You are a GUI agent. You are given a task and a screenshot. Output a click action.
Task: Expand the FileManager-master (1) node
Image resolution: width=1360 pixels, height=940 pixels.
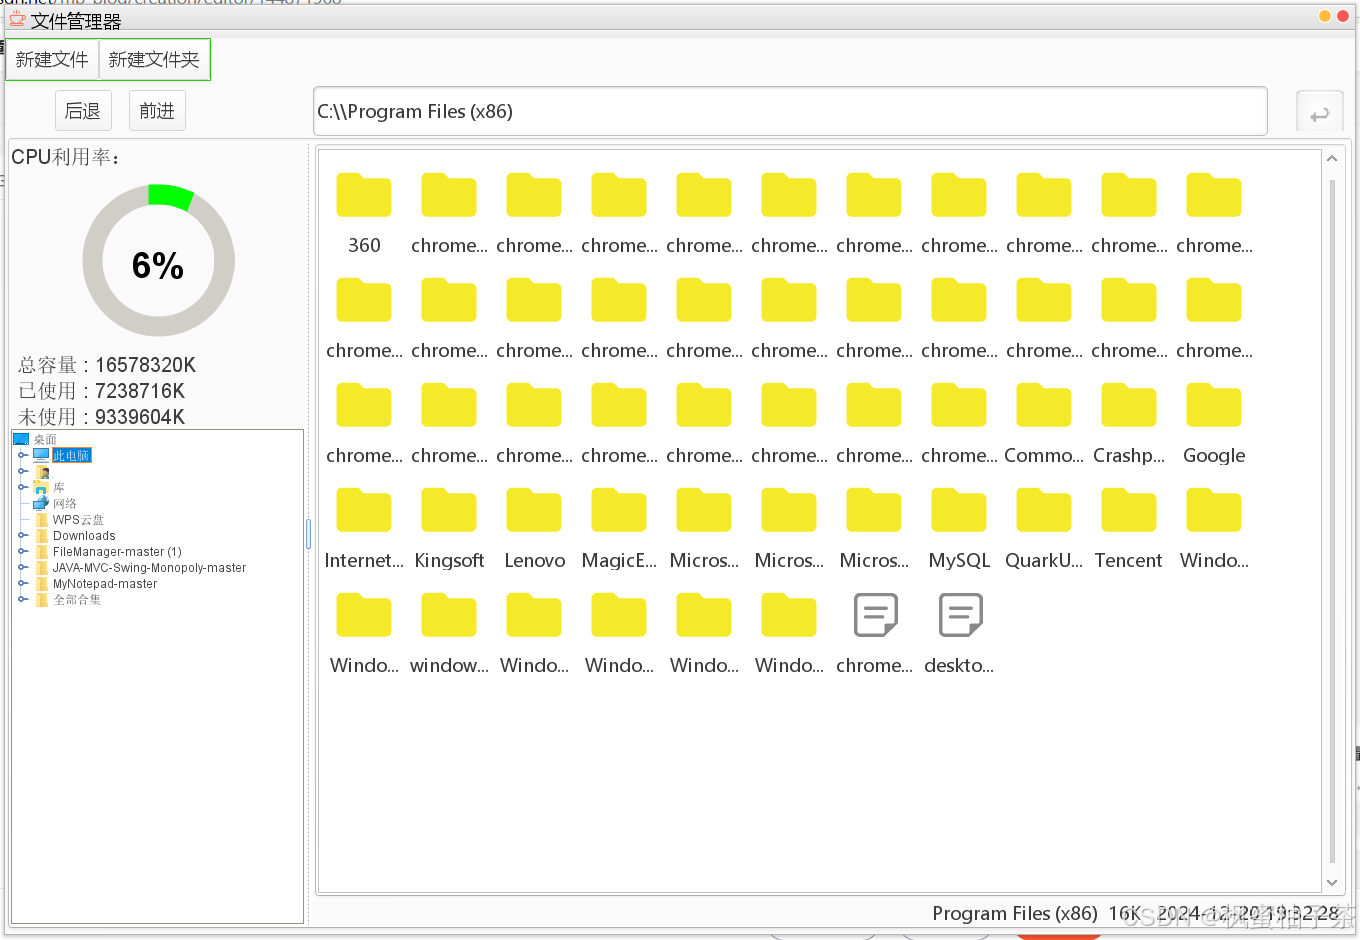[22, 551]
